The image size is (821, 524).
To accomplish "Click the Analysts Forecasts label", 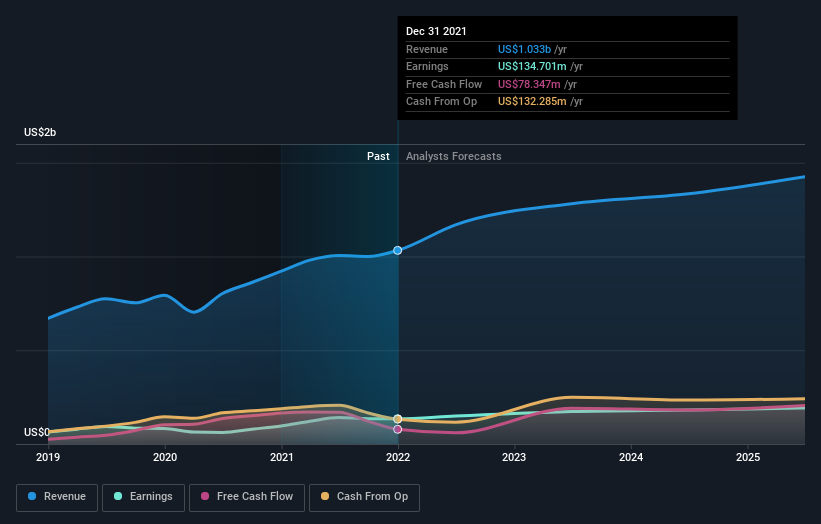I will coord(453,157).
